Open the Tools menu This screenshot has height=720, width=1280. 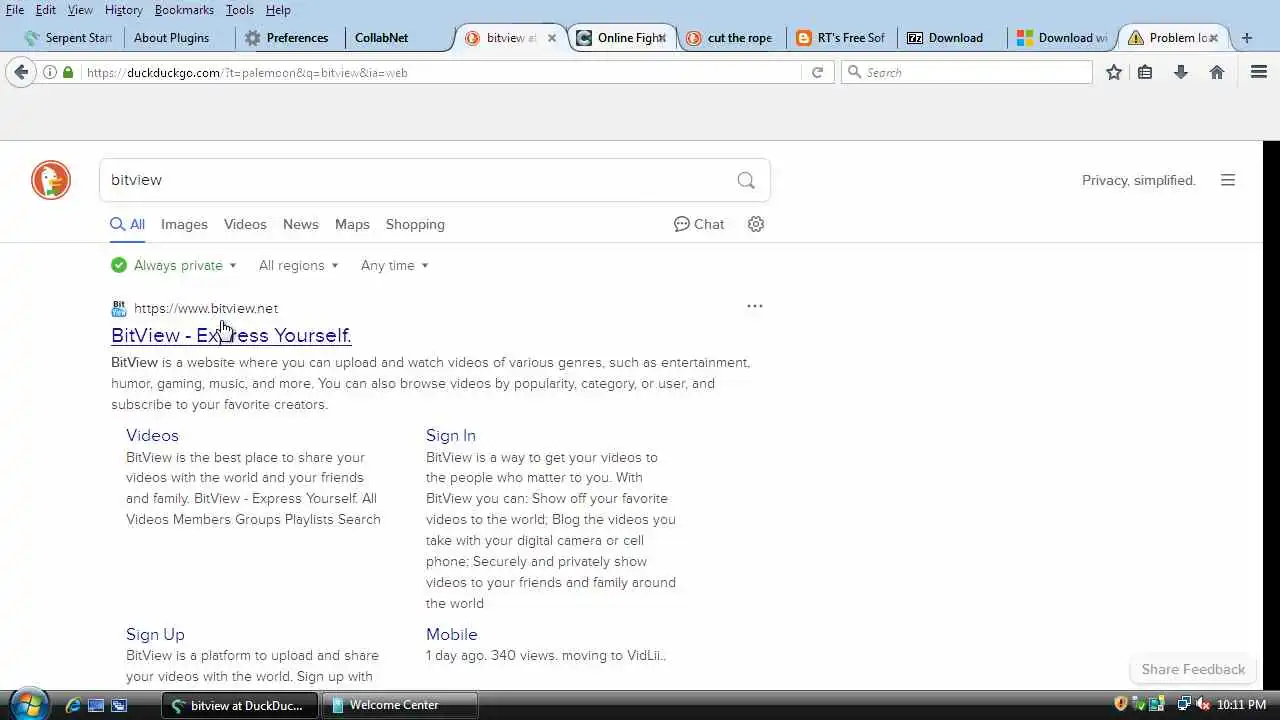point(239,9)
